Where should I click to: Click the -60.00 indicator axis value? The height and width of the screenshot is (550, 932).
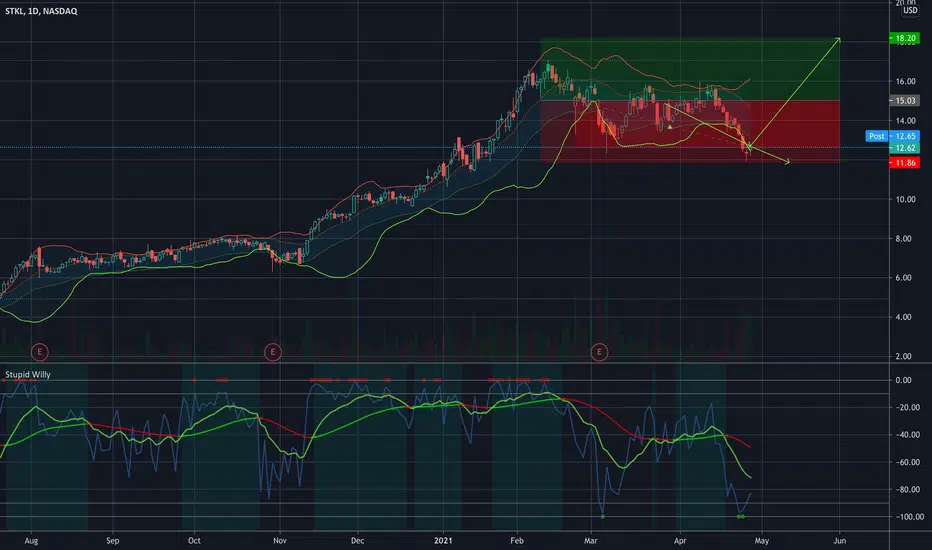(906, 462)
